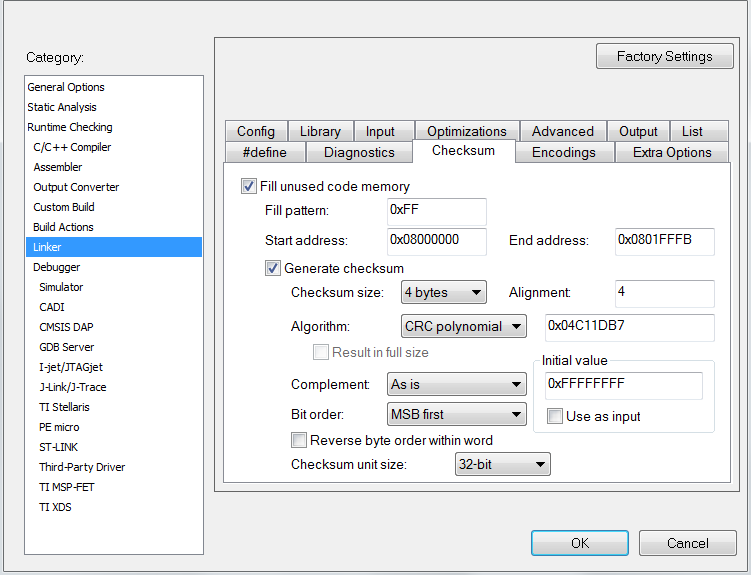Click the Initial value input field

[x=624, y=385]
